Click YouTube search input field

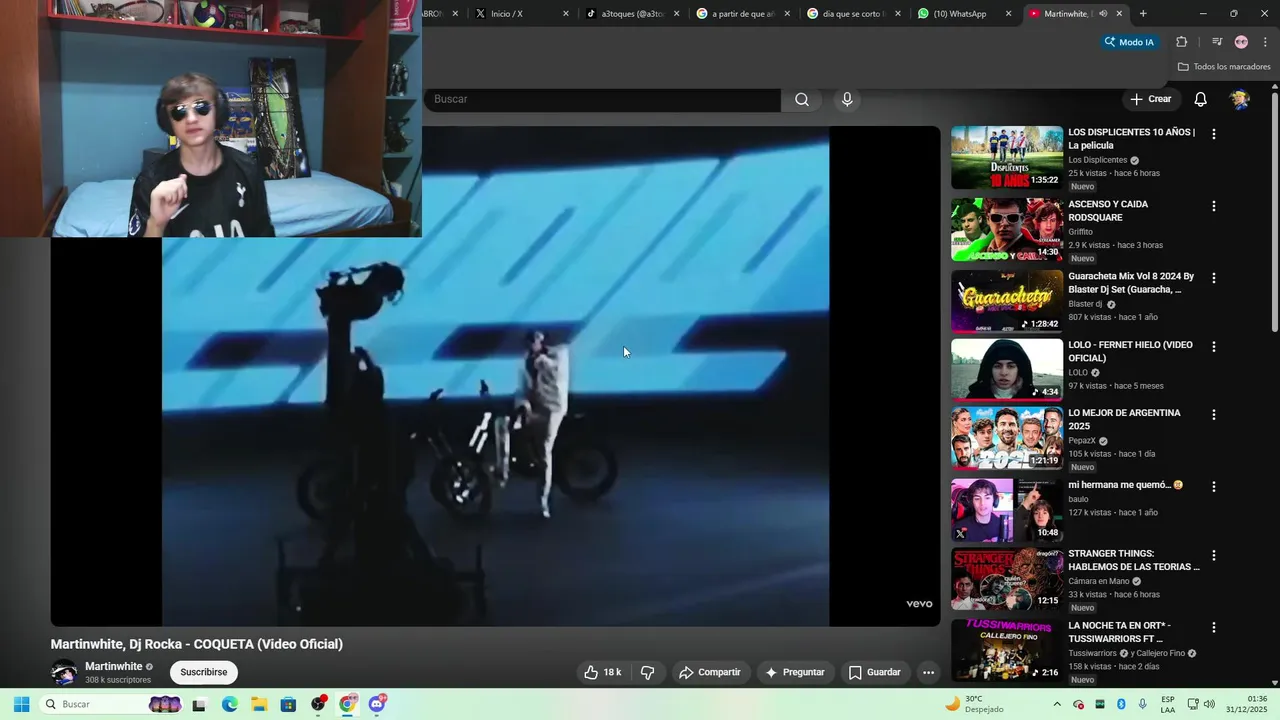coord(603,99)
